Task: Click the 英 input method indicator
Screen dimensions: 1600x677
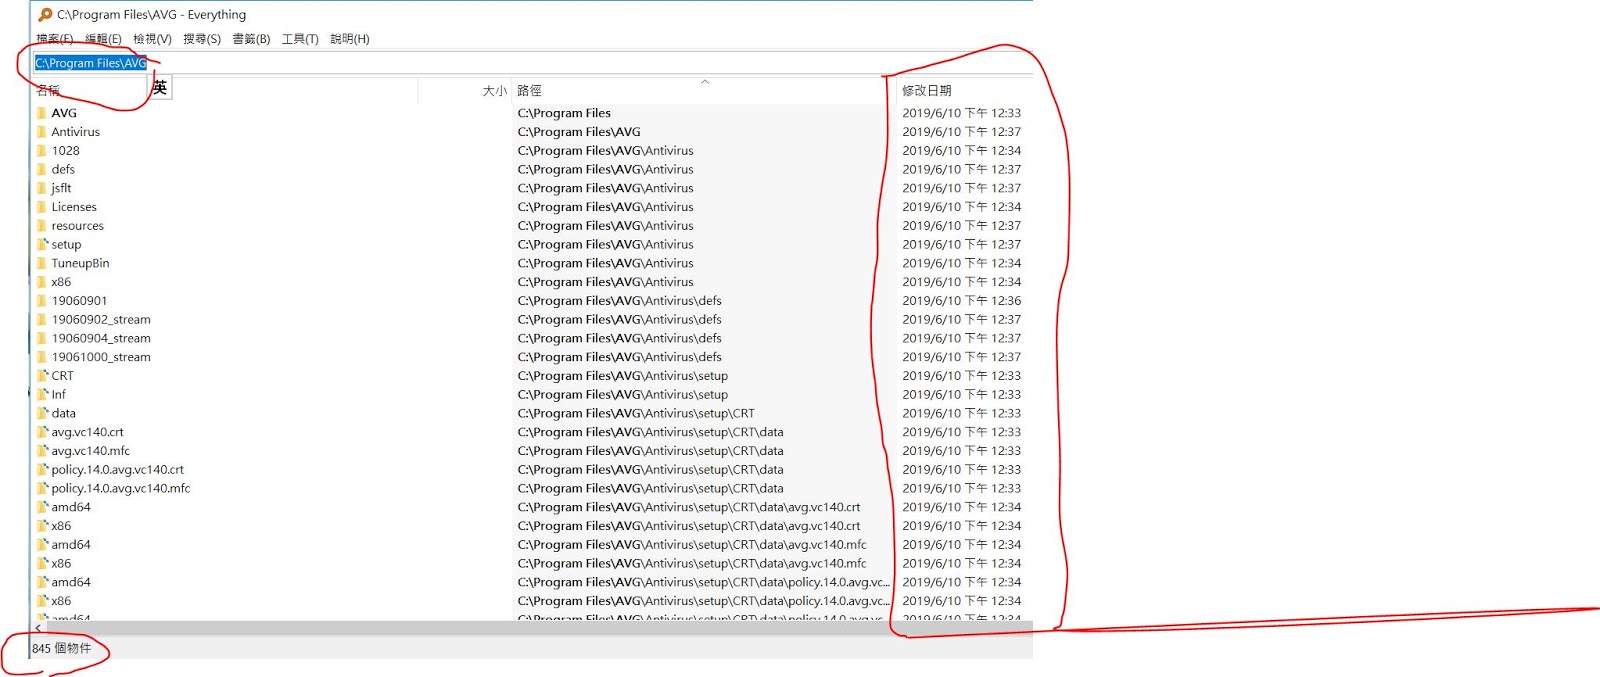Action: pyautogui.click(x=160, y=88)
